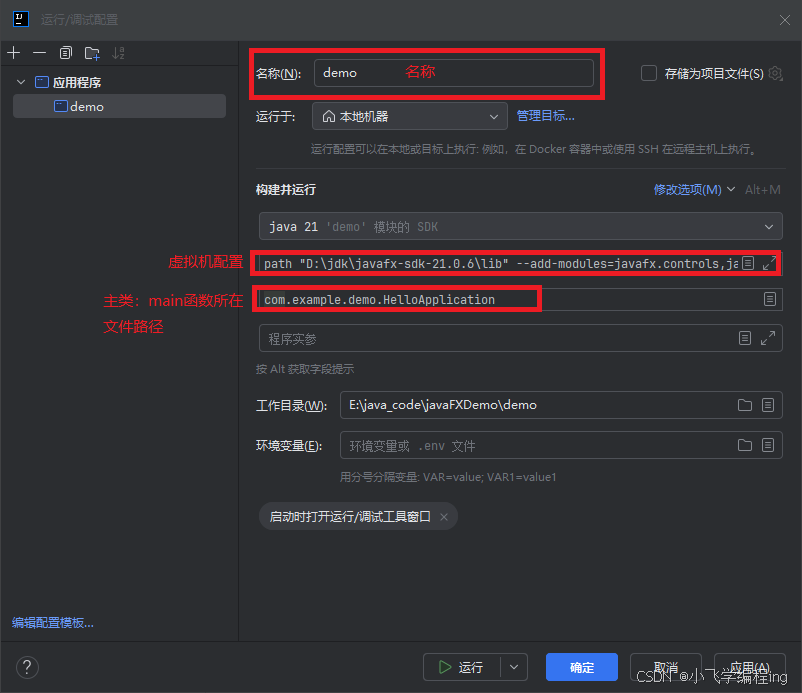Open help with question mark icon
Screen dimensions: 802x693
point(27,667)
